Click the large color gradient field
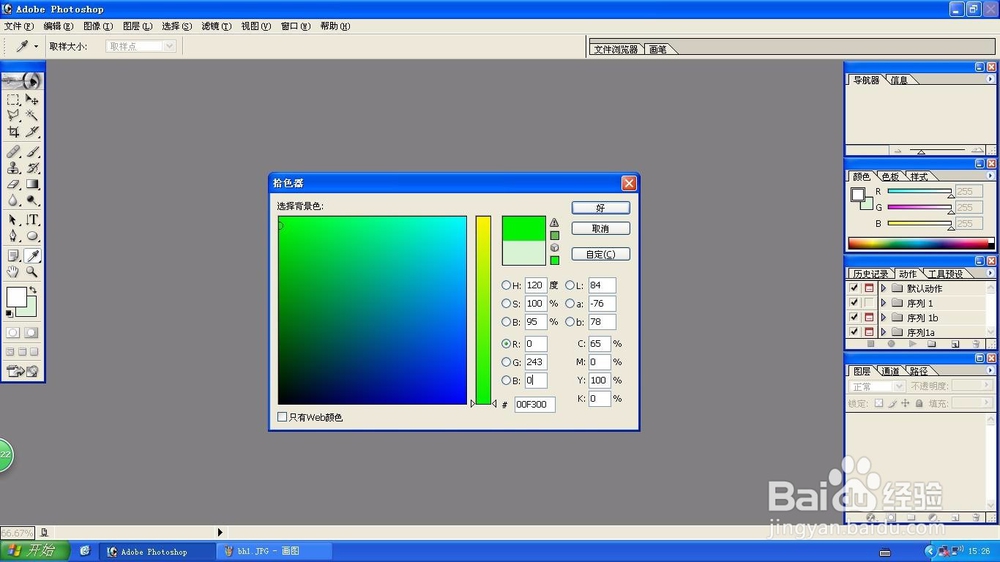Image resolution: width=1000 pixels, height=562 pixels. [x=372, y=310]
